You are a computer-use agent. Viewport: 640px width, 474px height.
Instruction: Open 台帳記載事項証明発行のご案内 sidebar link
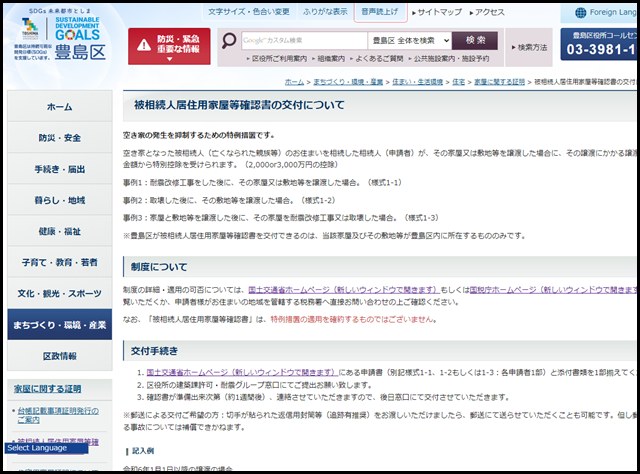click(x=58, y=415)
